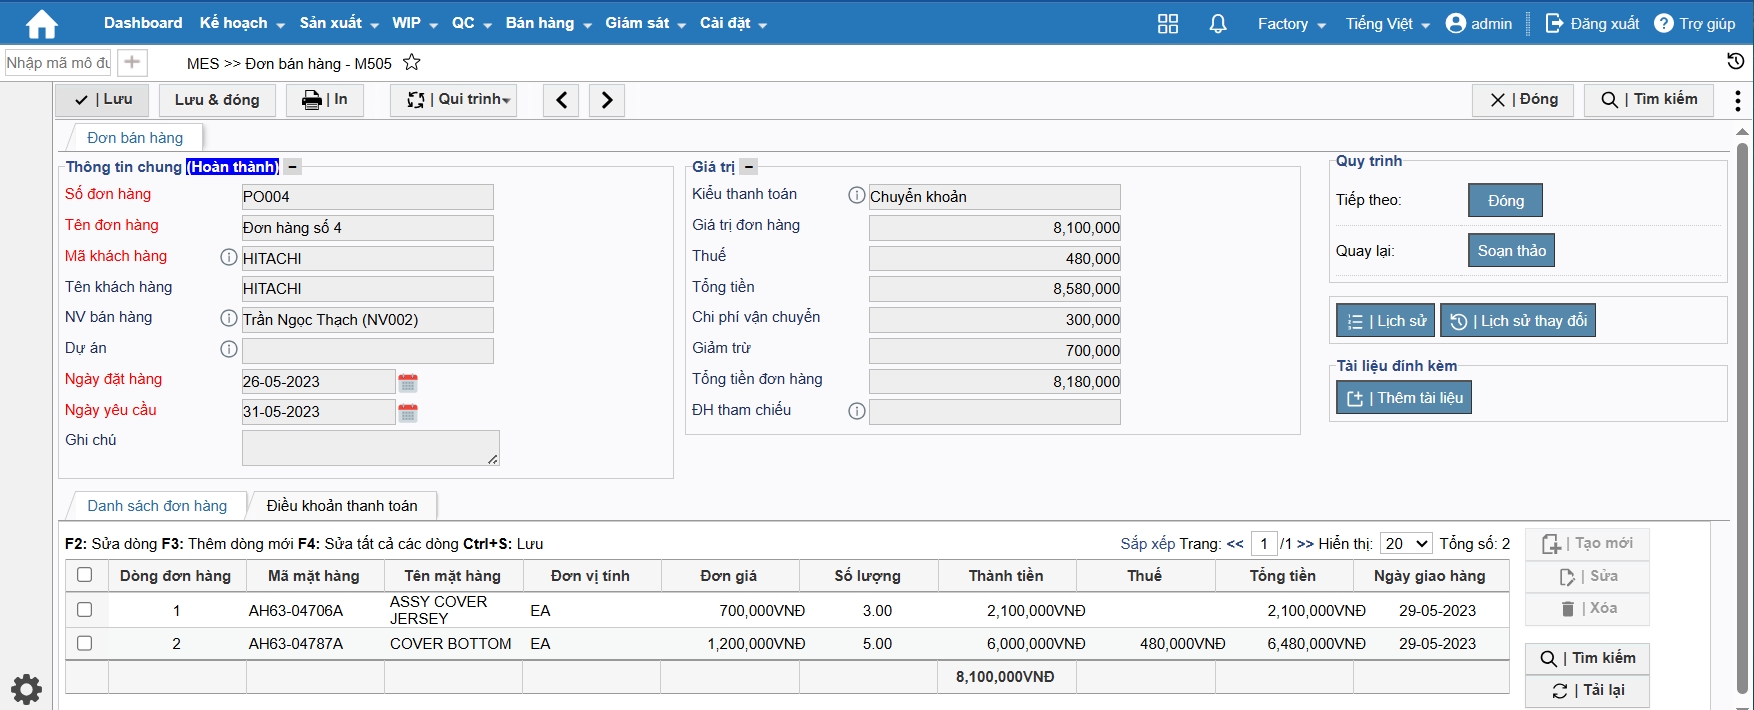This screenshot has width=1754, height=710.
Task: Open the Bán hàng menu
Action: click(x=549, y=23)
